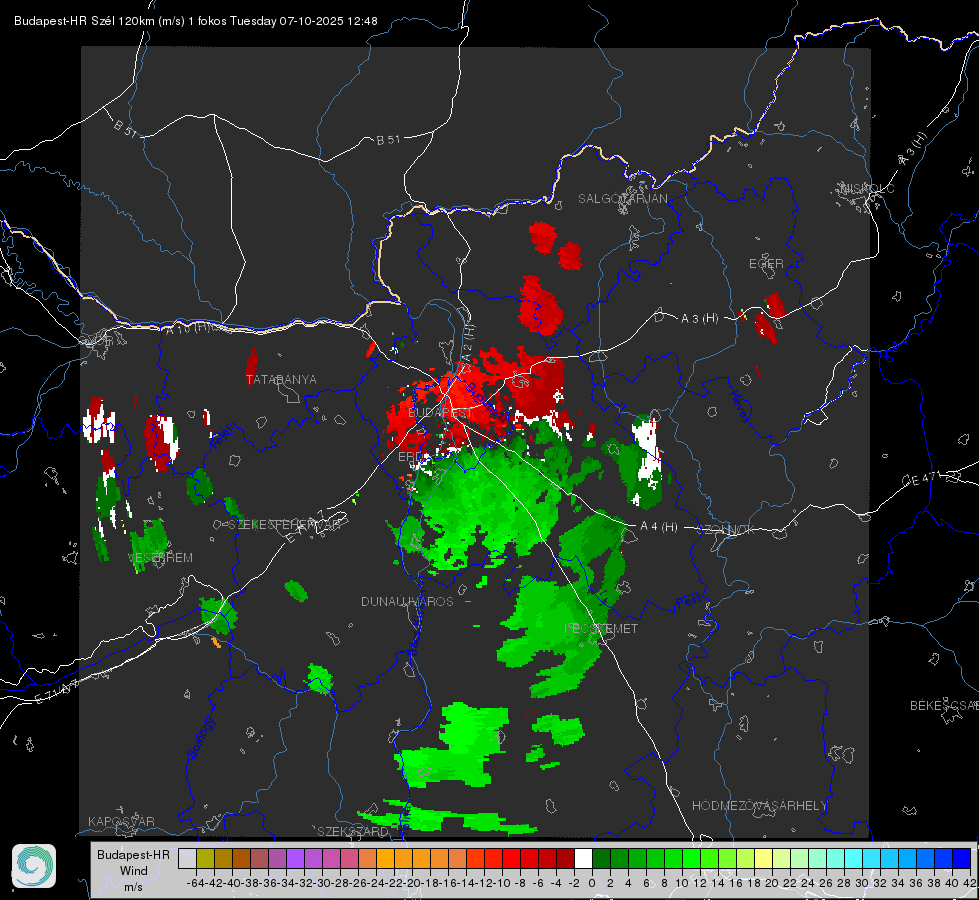The height and width of the screenshot is (900, 979).
Task: Click the small orange echo near Lake Balaton
Action: click(216, 642)
